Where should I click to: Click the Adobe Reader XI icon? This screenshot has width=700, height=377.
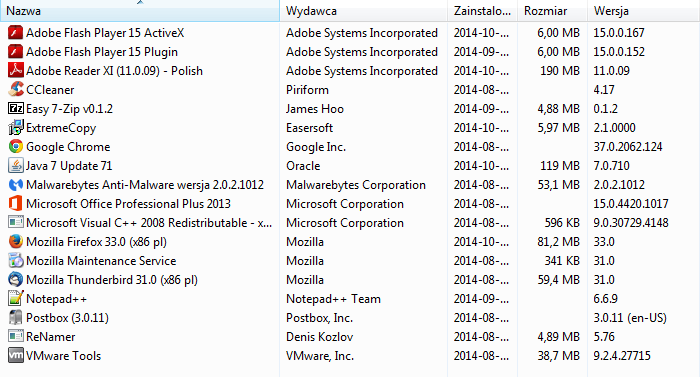(x=16, y=71)
